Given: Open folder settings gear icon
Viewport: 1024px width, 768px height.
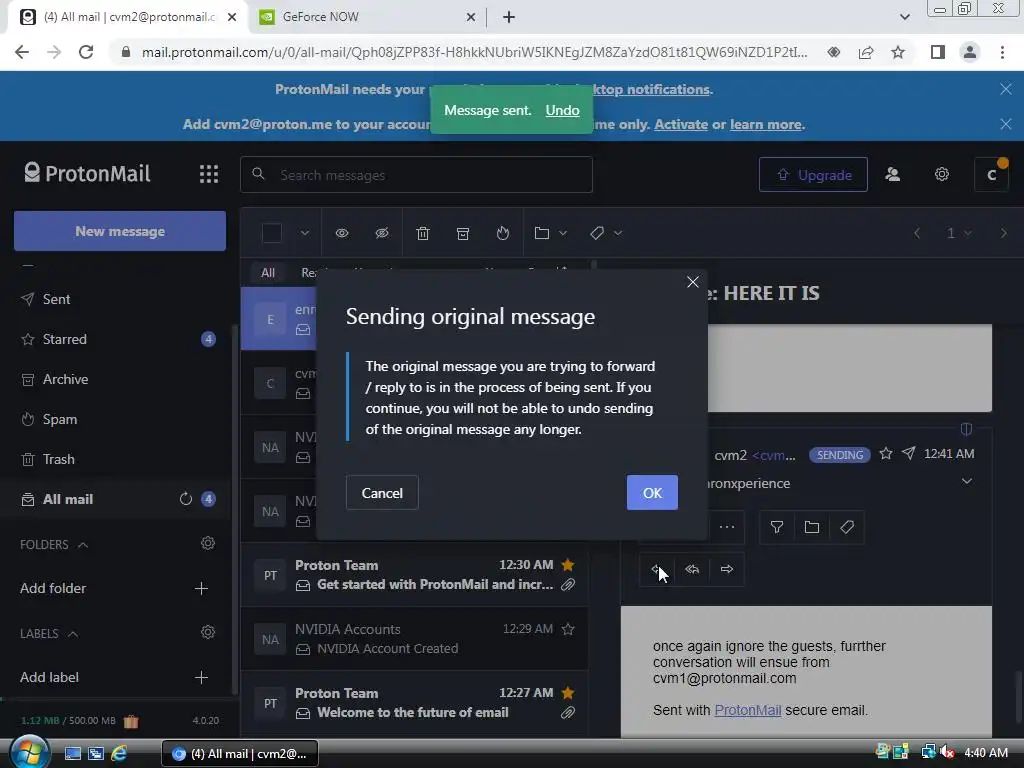Looking at the screenshot, I should click(208, 543).
